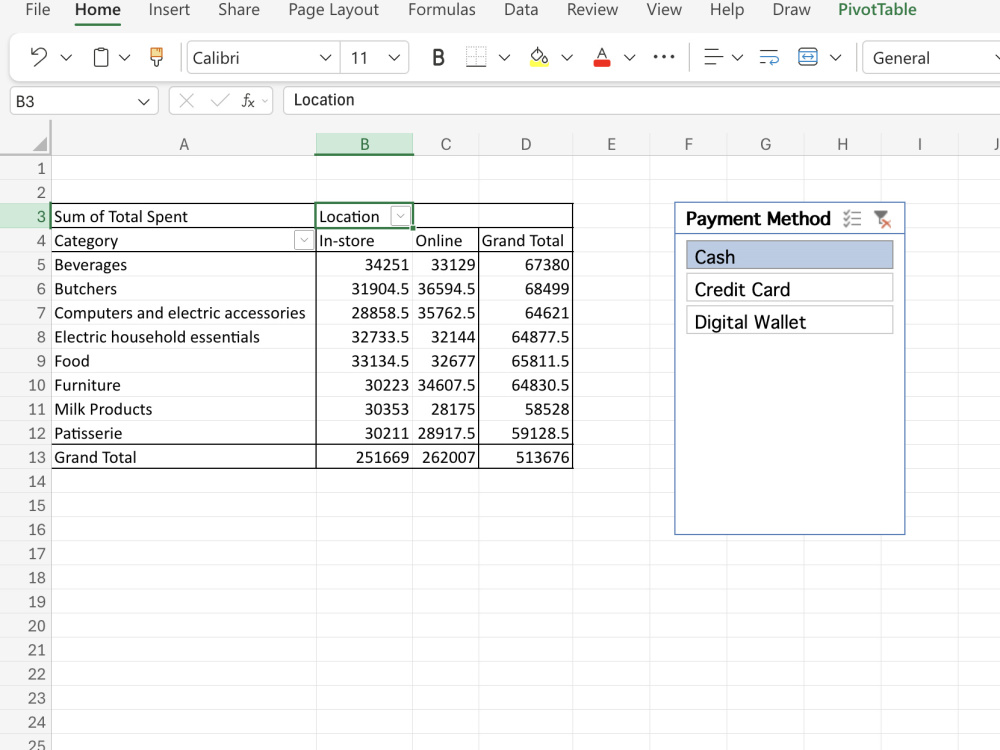The image size is (1000, 750).
Task: Expand the Paste options arrow
Action: 125,58
